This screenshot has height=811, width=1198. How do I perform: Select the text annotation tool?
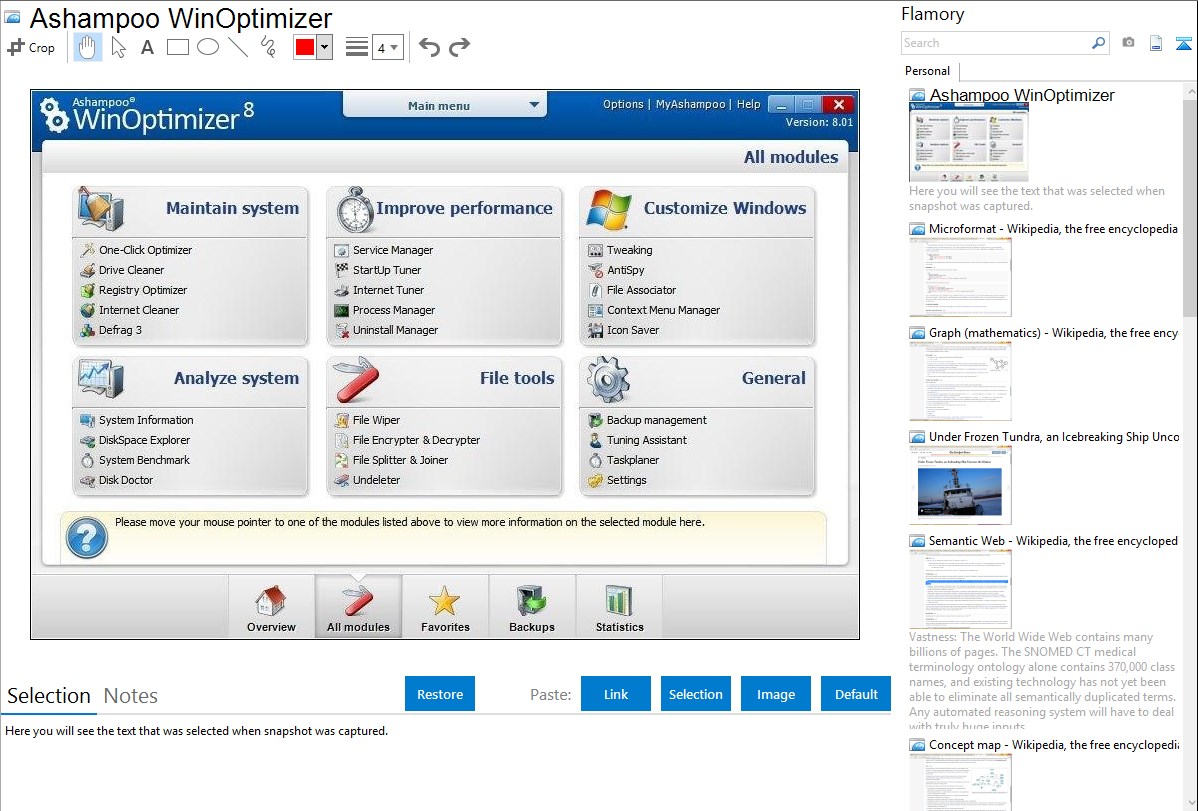point(147,47)
